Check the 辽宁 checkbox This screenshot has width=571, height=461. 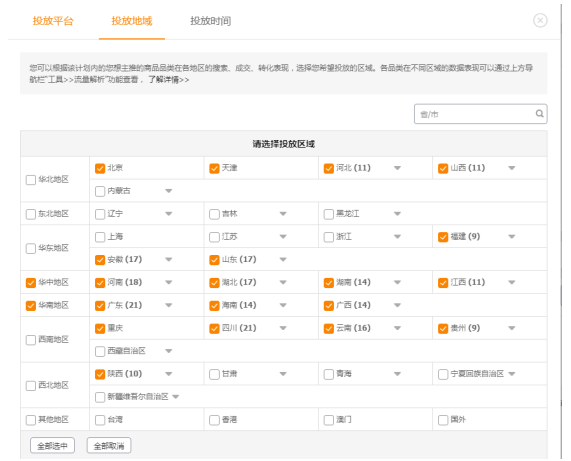(100, 214)
